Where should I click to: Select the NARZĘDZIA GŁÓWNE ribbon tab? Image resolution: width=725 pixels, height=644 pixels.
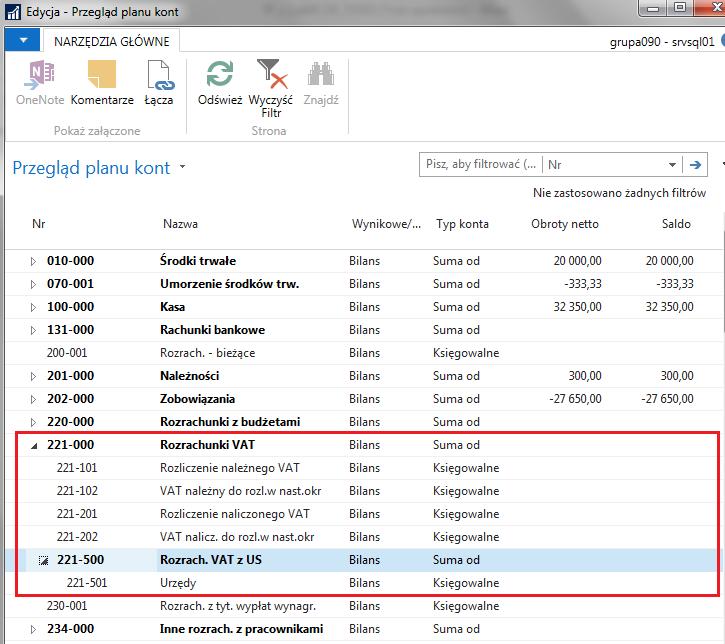tap(111, 42)
